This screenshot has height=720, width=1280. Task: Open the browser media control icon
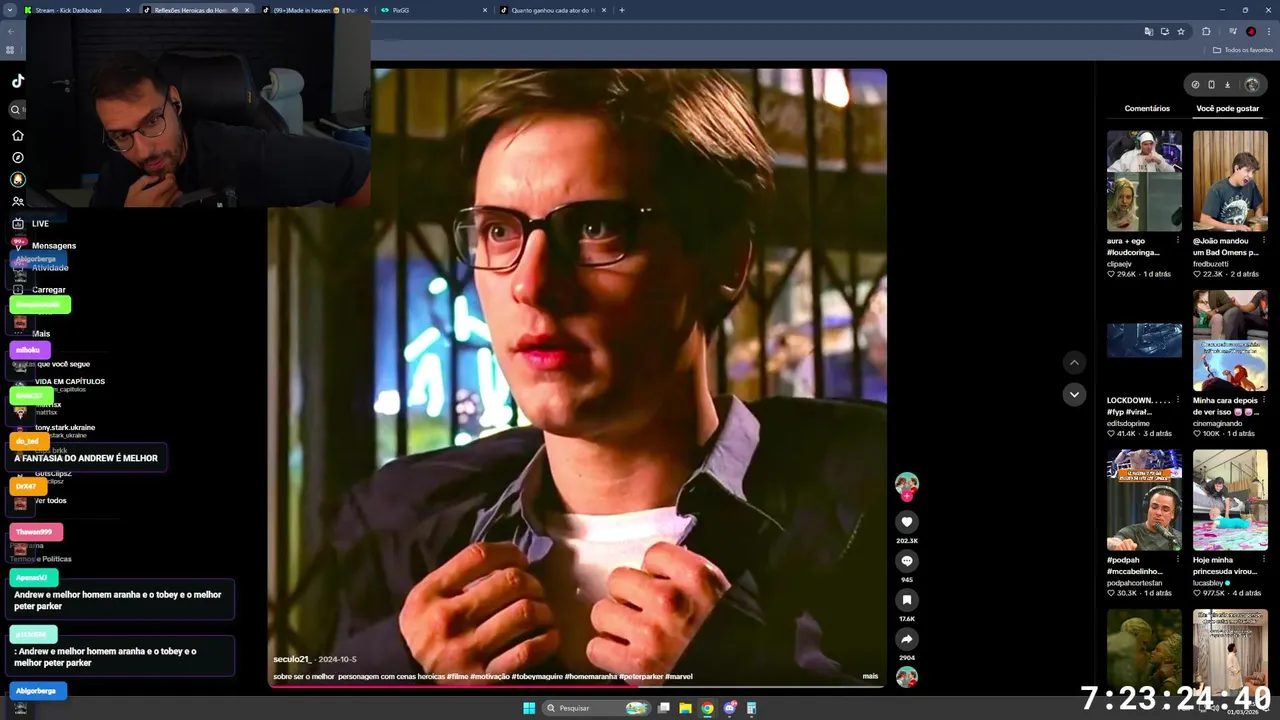click(1232, 31)
